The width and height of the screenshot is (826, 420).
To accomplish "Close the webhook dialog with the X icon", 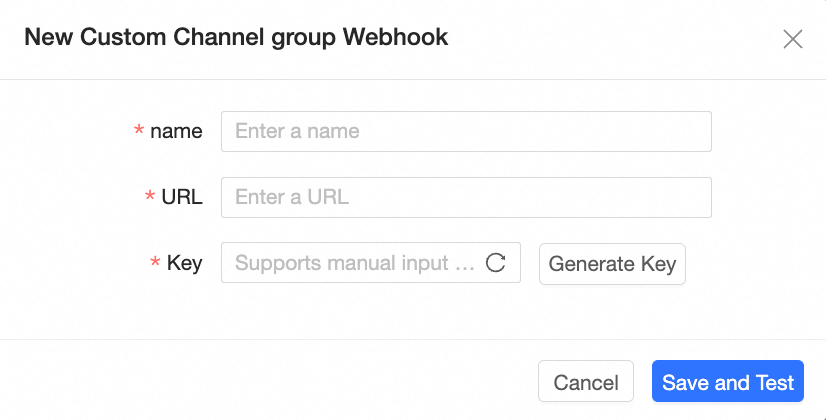I will tap(793, 39).
